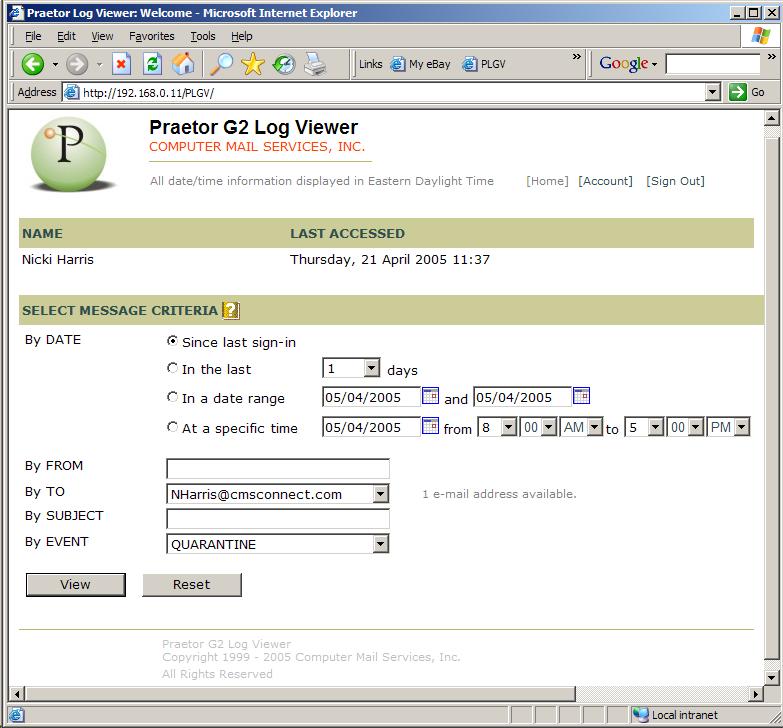
Task: Open the By TO email dropdown
Action: pos(381,494)
